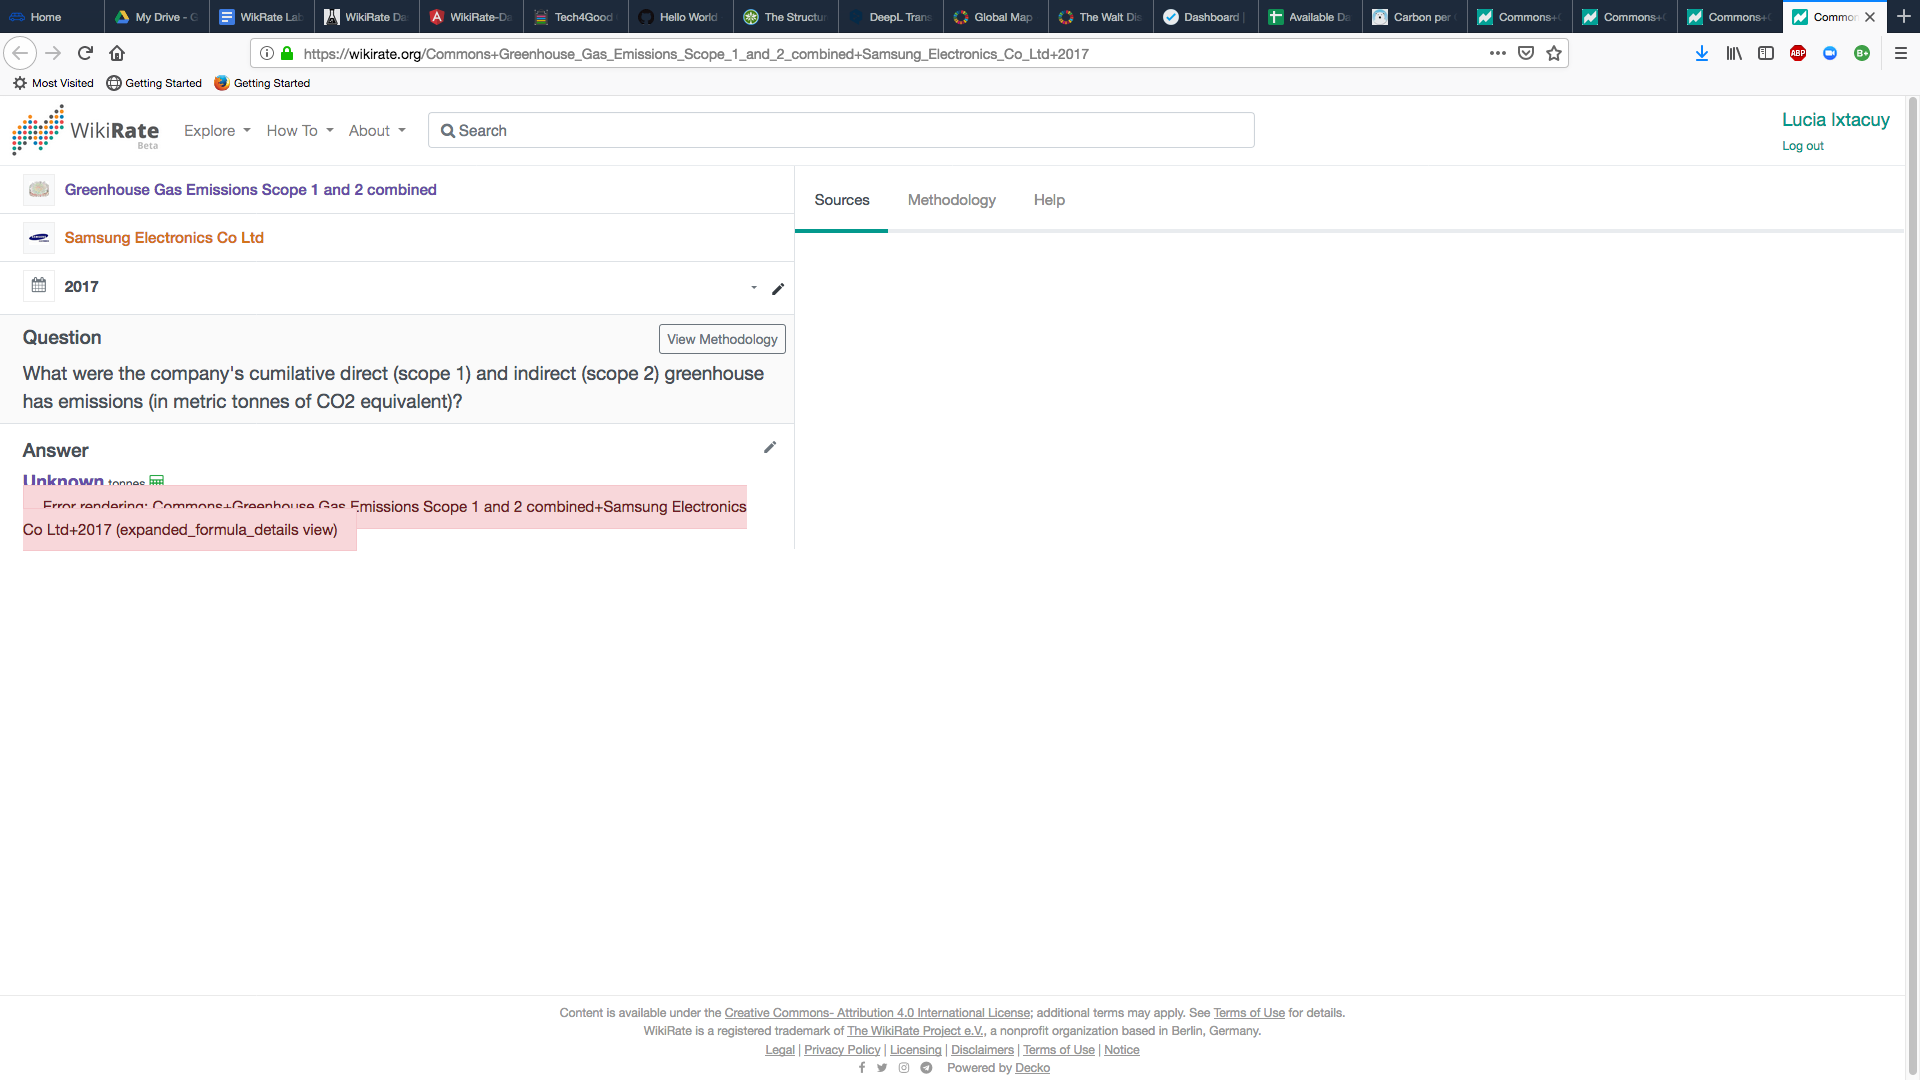Expand the Explore dropdown menu
The height and width of the screenshot is (1080, 1920).
pyautogui.click(x=217, y=130)
